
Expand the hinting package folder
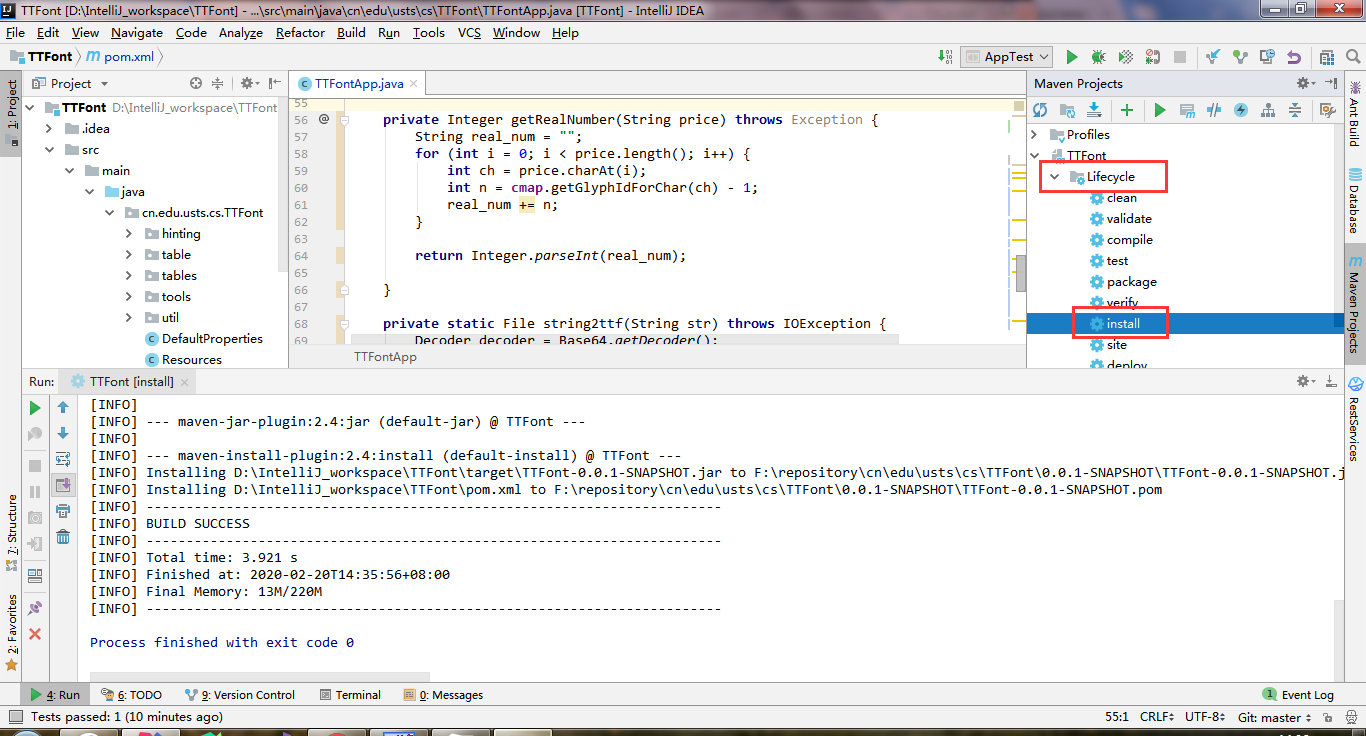(129, 234)
